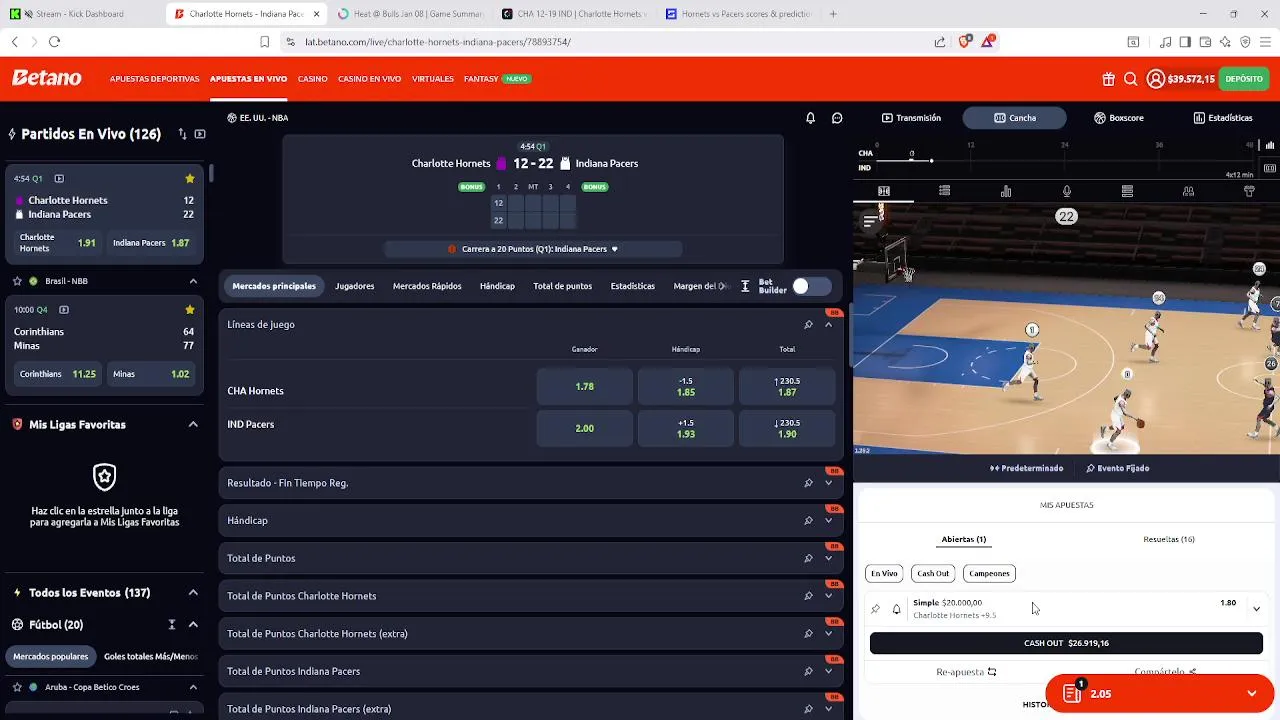Open the chat bubble icon above scoreboard
Viewport: 1280px width, 720px height.
coord(837,118)
